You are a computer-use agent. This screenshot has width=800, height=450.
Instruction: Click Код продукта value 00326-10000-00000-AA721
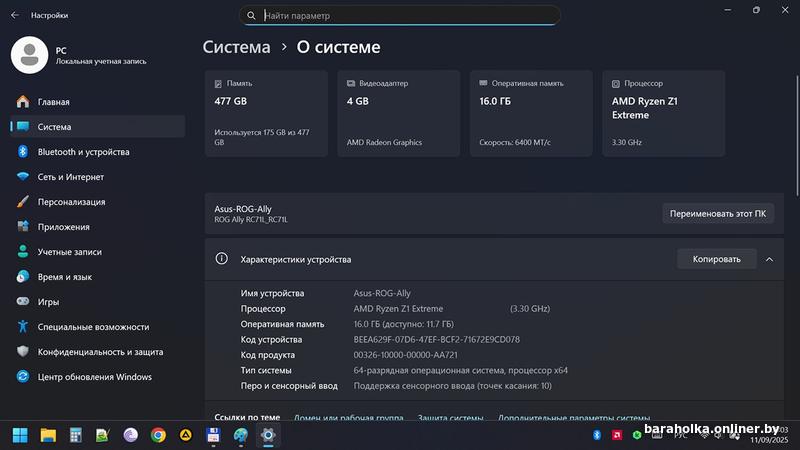405,355
